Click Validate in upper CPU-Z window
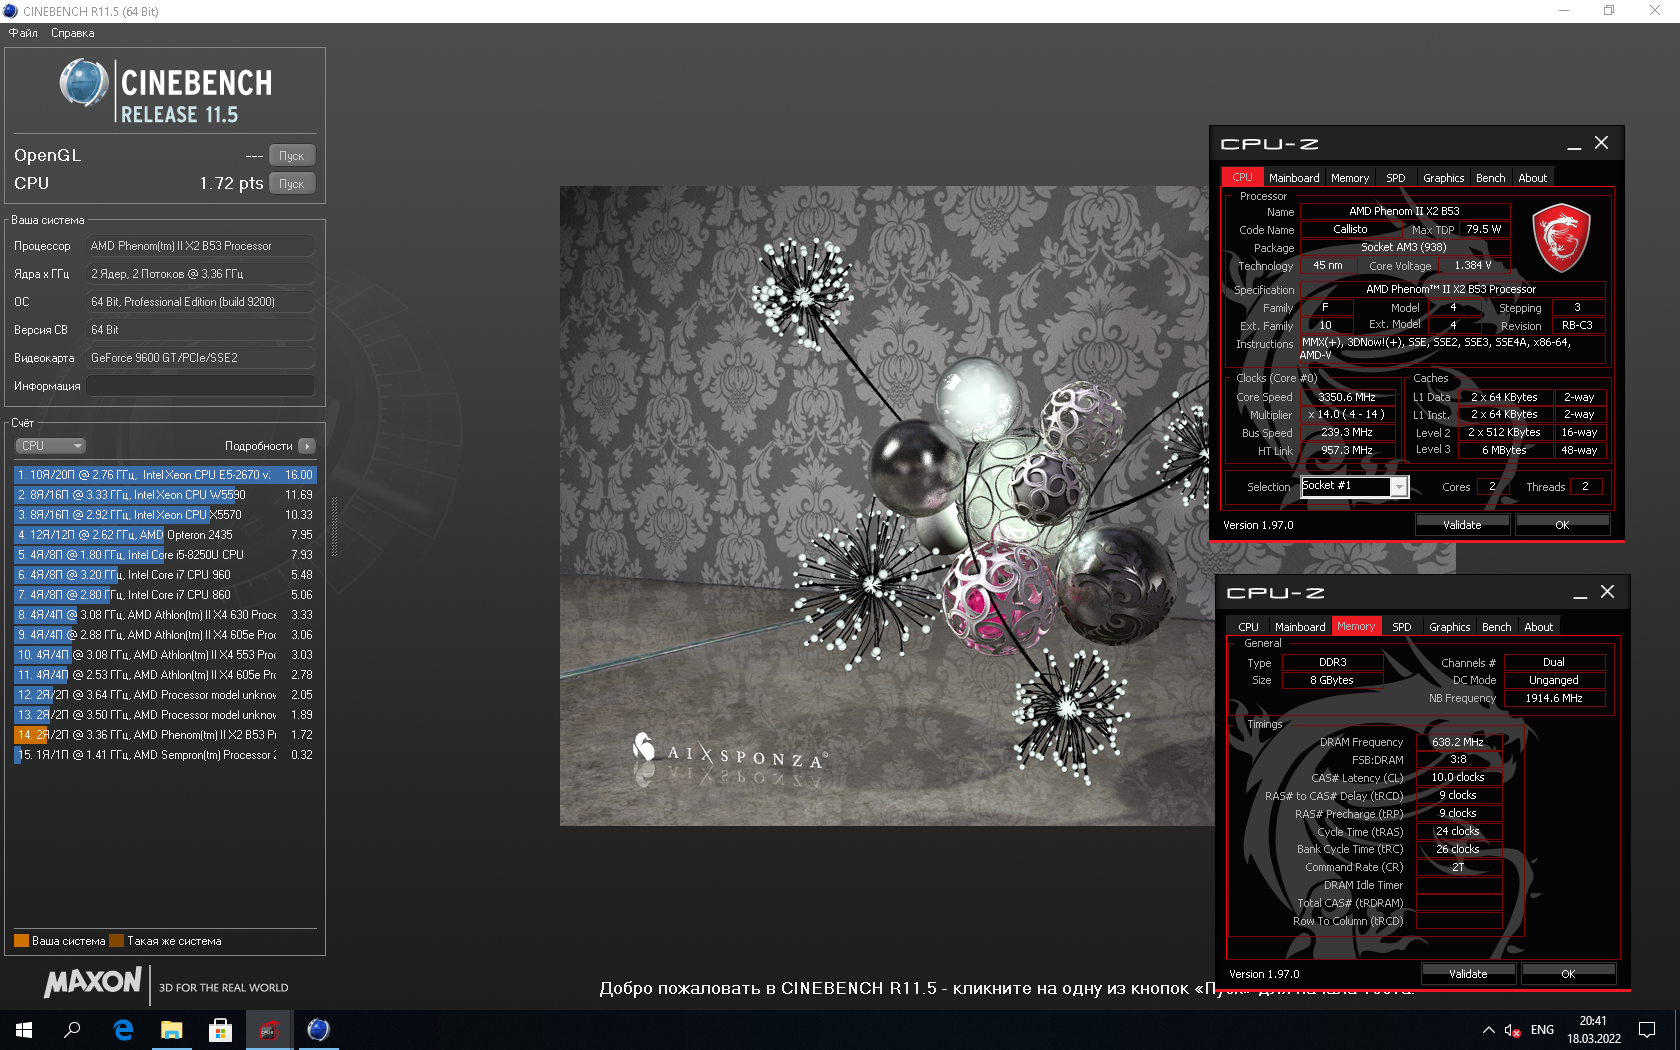Screen dimensions: 1680x1050 point(1462,525)
